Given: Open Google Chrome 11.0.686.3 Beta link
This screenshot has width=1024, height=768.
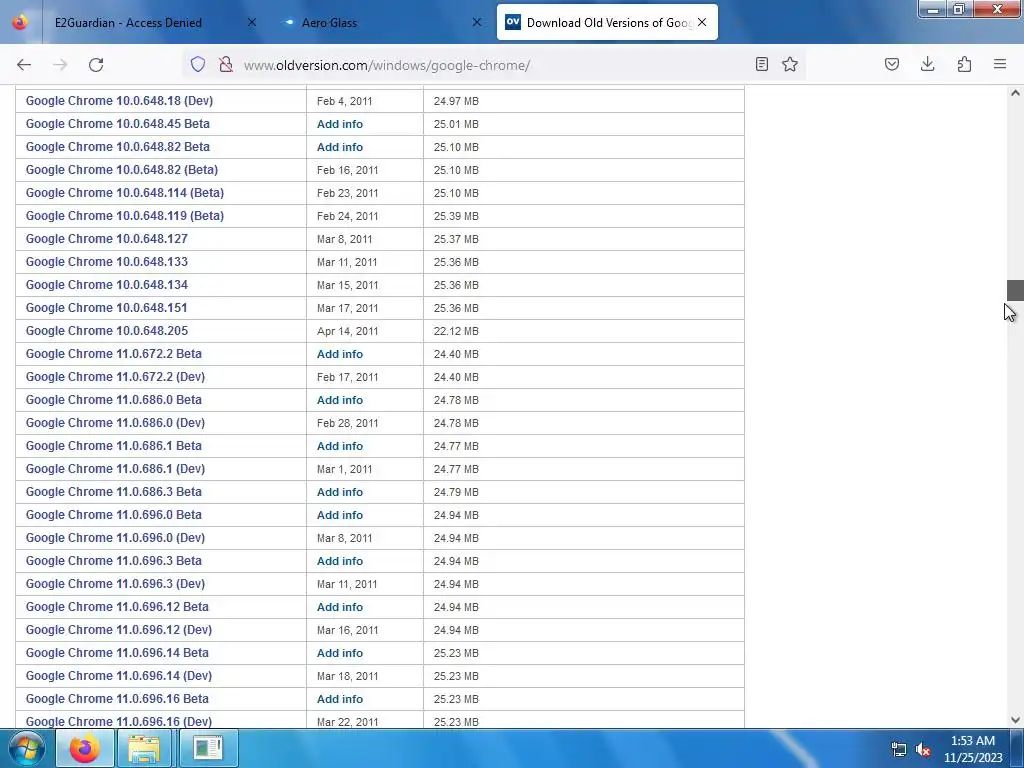Looking at the screenshot, I should 114,492.
